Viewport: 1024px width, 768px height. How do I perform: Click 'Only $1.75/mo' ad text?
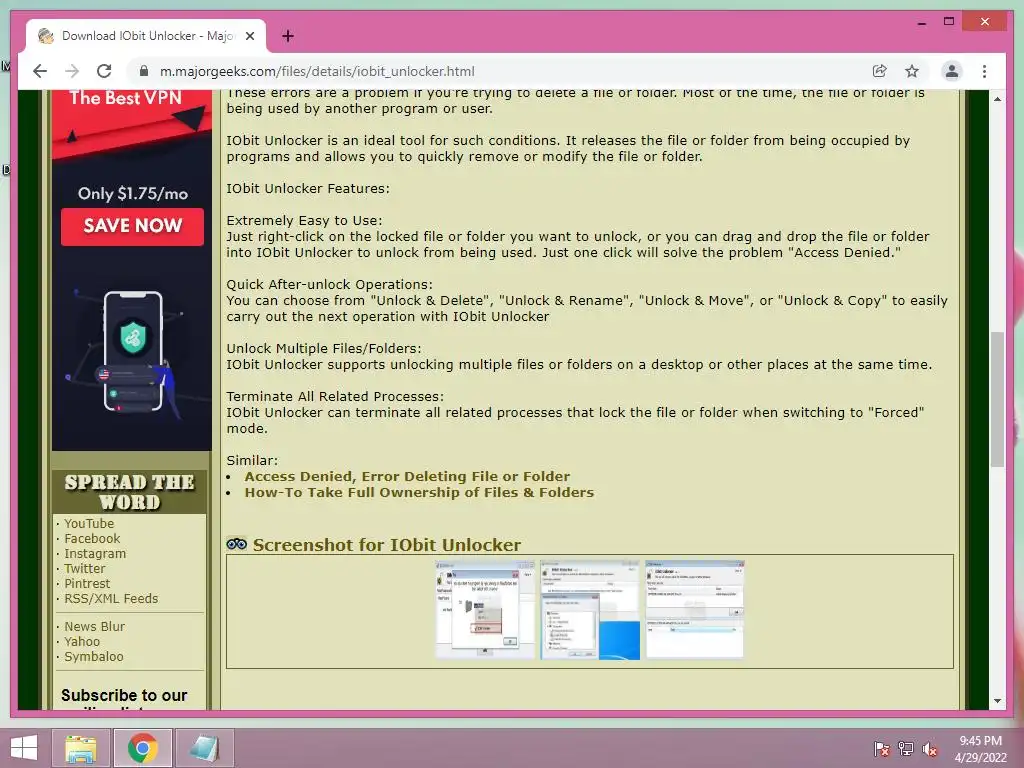(x=133, y=193)
